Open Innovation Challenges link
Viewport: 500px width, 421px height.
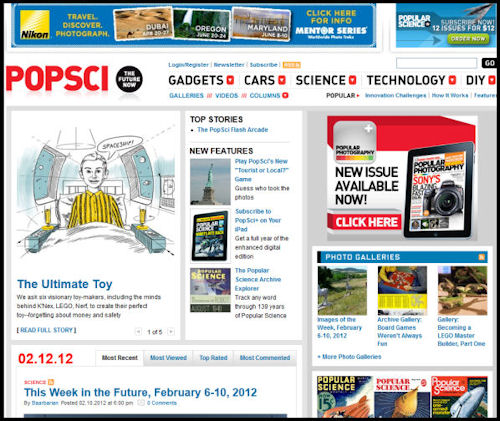click(395, 95)
